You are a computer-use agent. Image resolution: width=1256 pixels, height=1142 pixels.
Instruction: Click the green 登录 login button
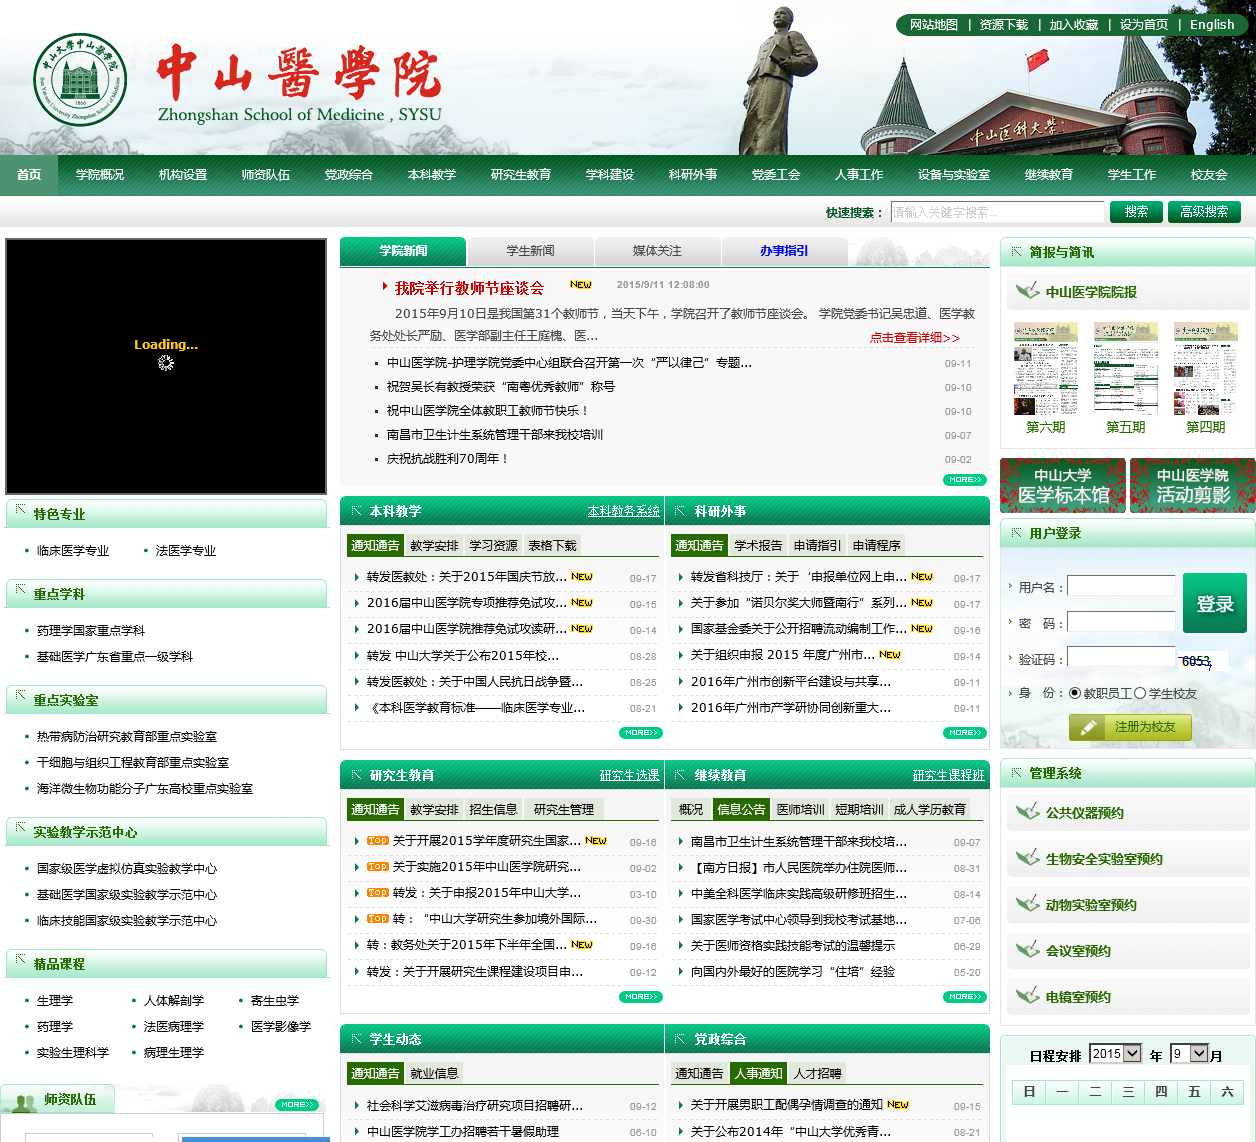coord(1214,603)
